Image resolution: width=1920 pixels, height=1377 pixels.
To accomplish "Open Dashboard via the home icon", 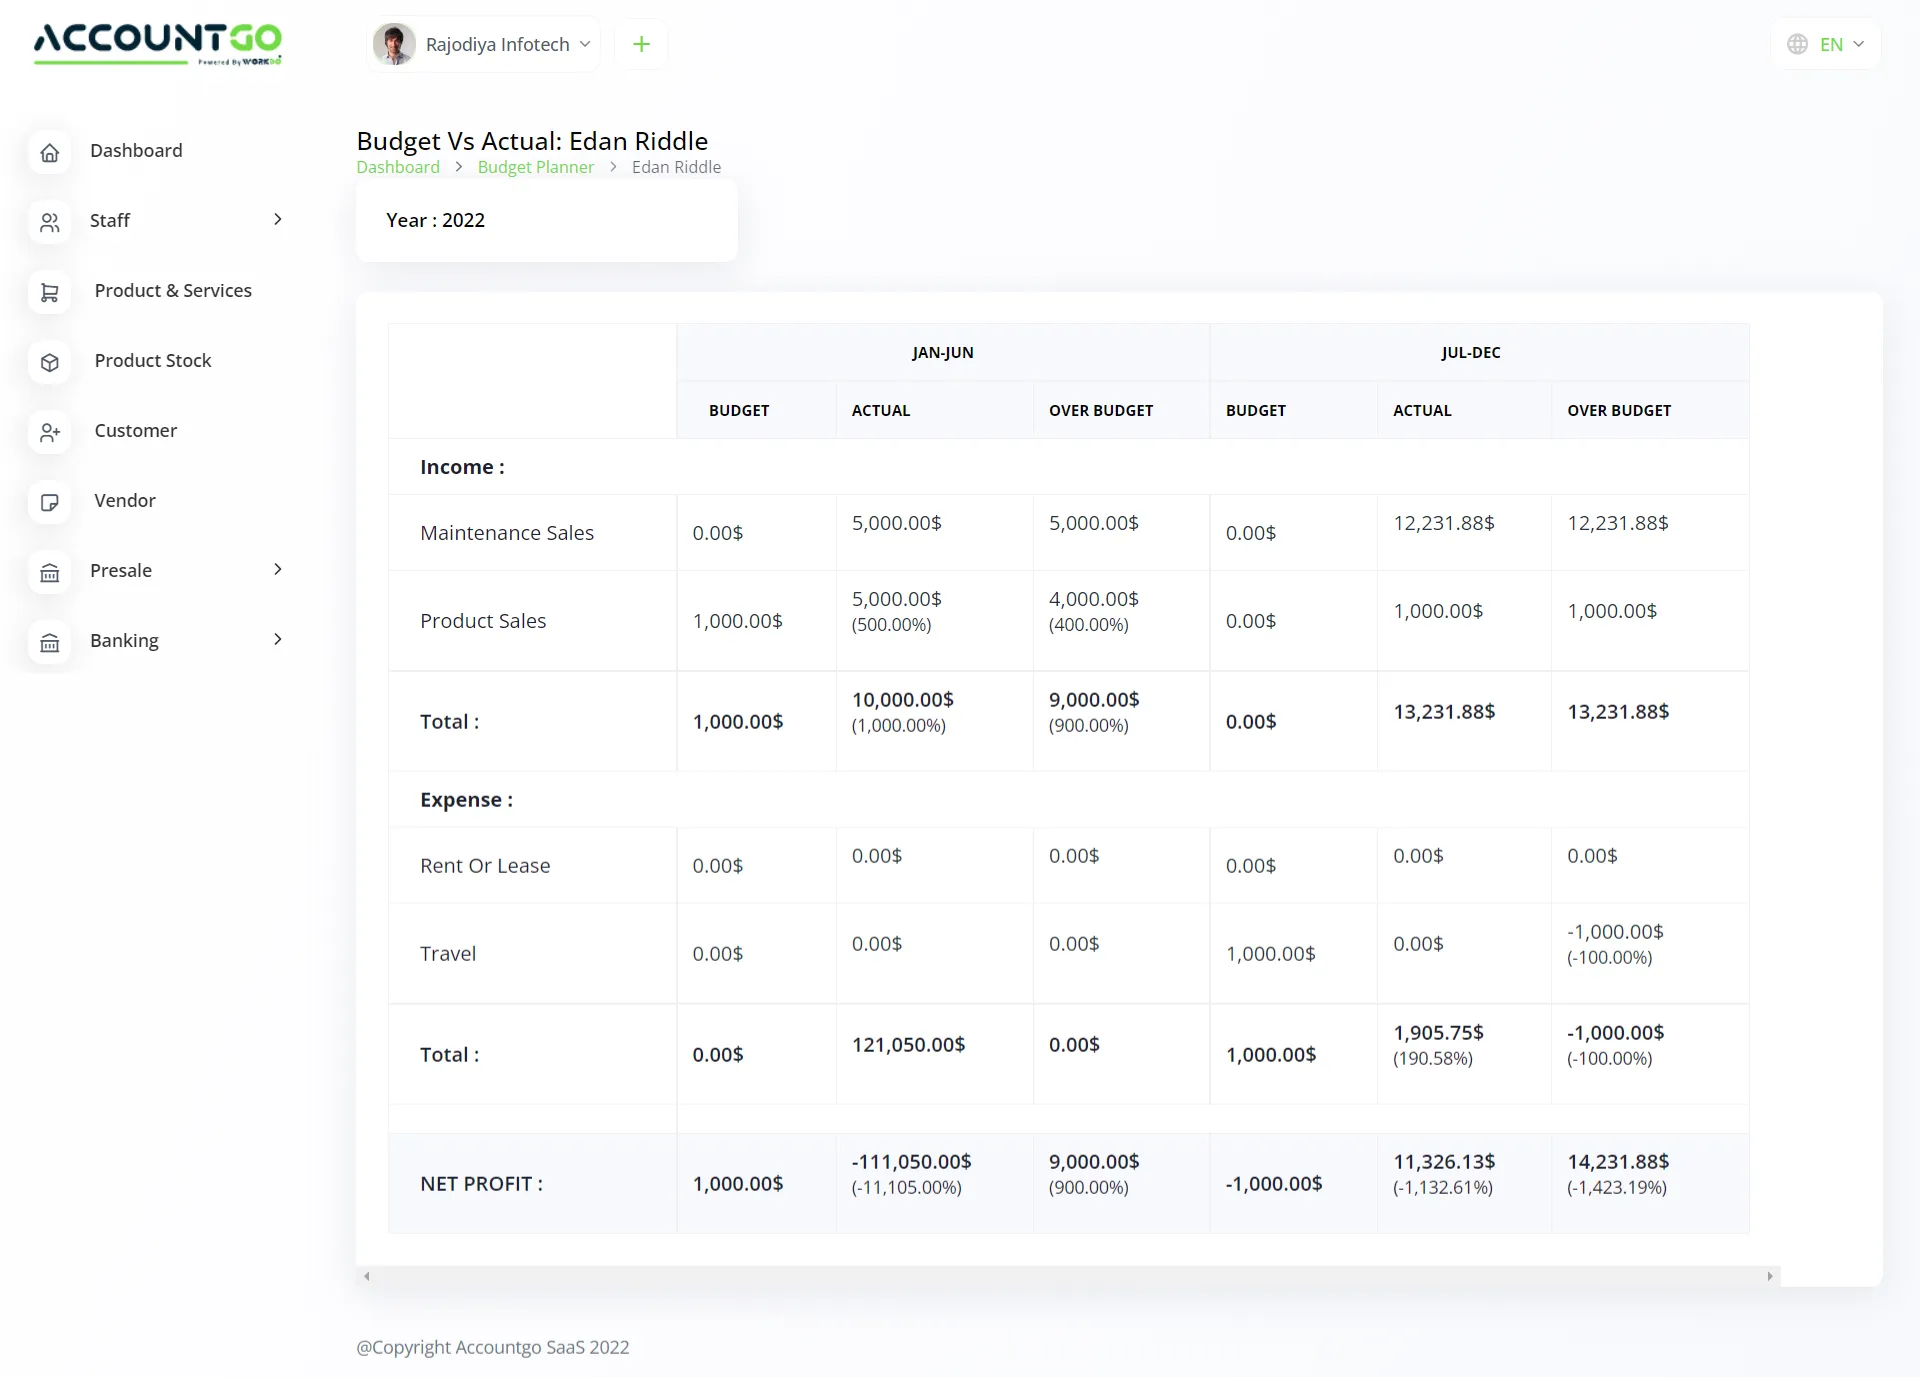I will pos(50,152).
